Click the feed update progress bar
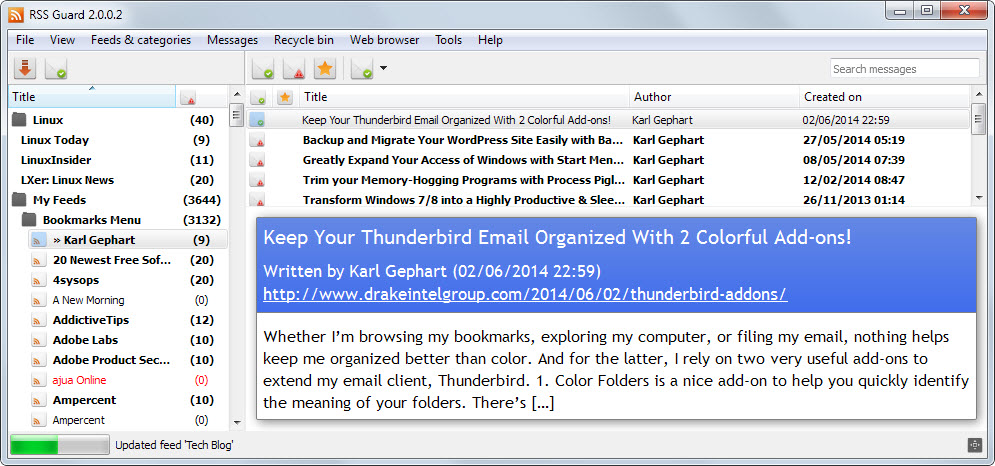The image size is (995, 466). click(60, 445)
